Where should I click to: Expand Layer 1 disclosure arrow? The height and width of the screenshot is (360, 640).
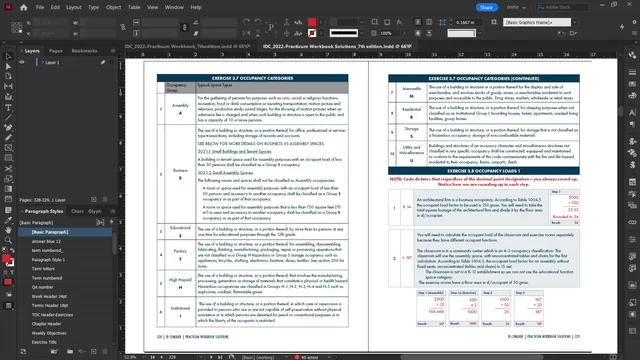point(42,62)
